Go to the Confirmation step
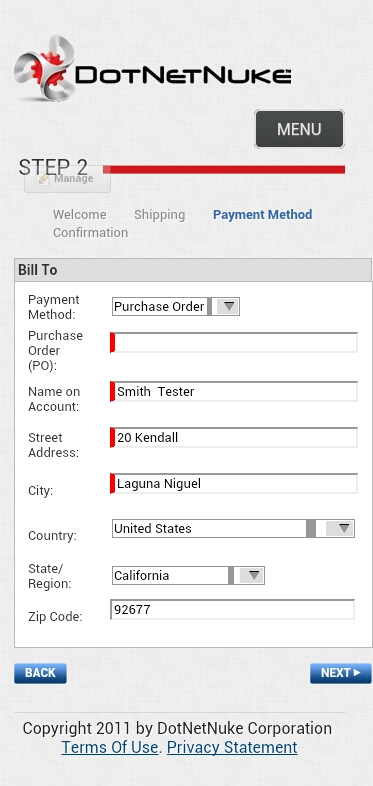This screenshot has width=373, height=786. click(x=91, y=233)
